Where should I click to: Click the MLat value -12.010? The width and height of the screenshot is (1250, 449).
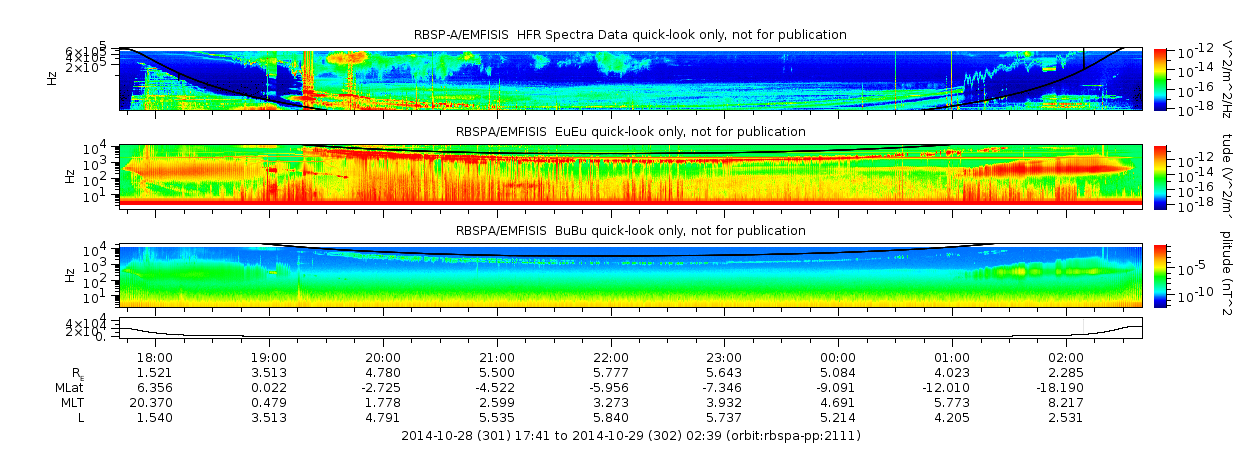click(952, 387)
